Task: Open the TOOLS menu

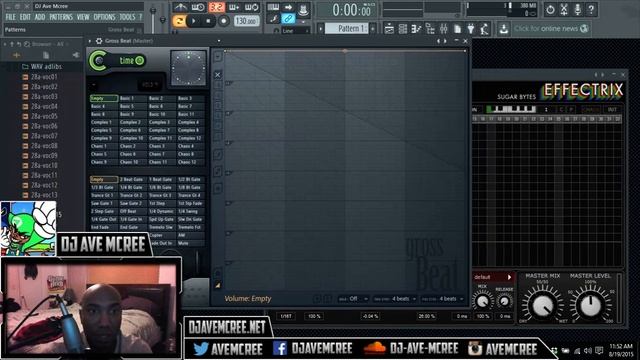Action: [x=127, y=17]
